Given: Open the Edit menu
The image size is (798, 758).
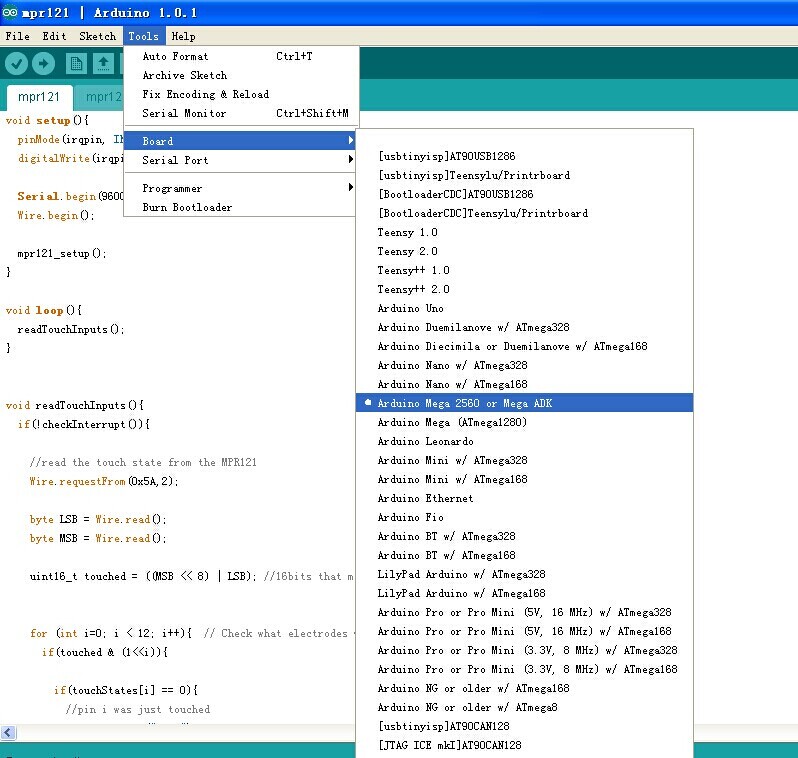Looking at the screenshot, I should pyautogui.click(x=54, y=36).
